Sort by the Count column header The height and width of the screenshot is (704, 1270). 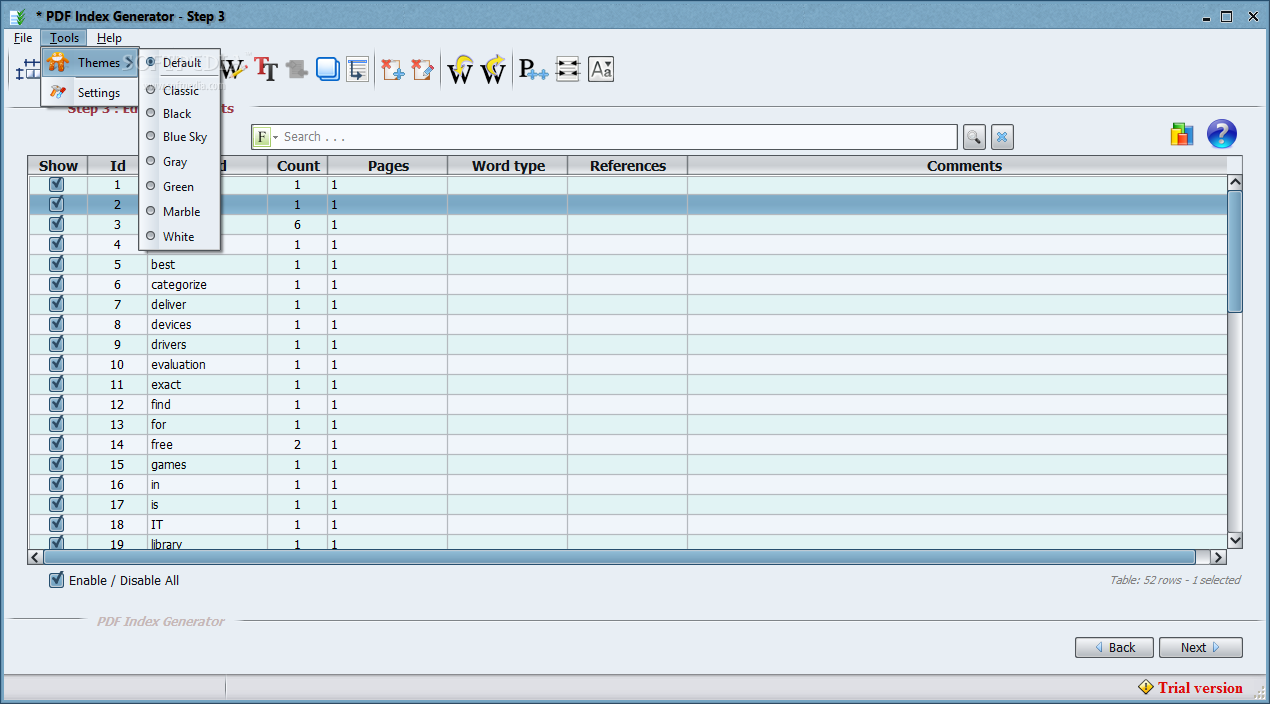coord(298,166)
